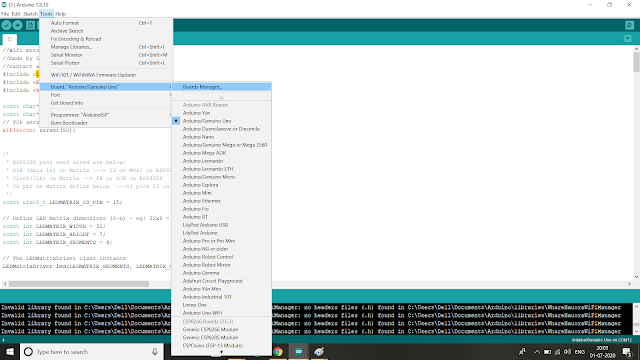Click the New sketch icon
The height and width of the screenshot is (360, 640).
coord(31,25)
